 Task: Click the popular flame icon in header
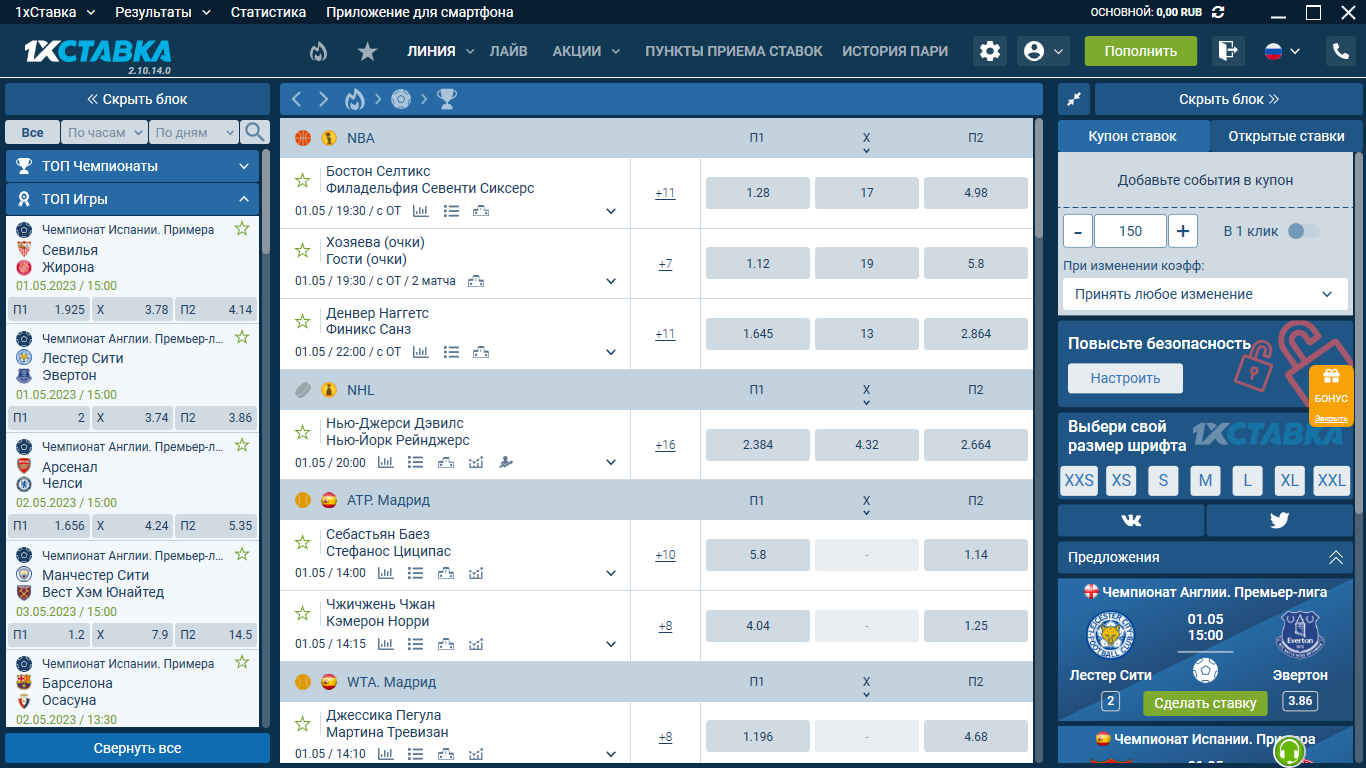[x=318, y=51]
